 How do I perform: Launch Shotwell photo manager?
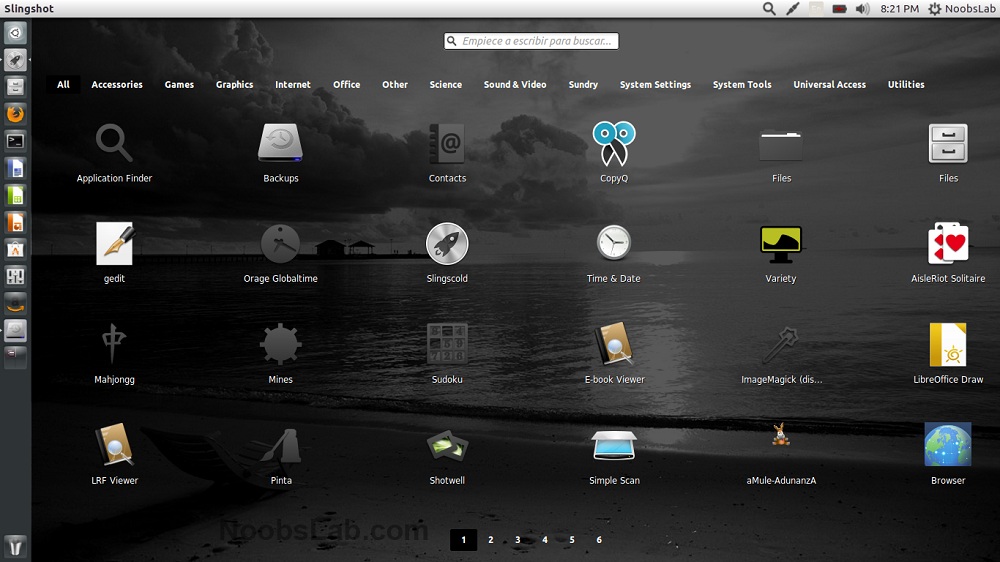(447, 445)
